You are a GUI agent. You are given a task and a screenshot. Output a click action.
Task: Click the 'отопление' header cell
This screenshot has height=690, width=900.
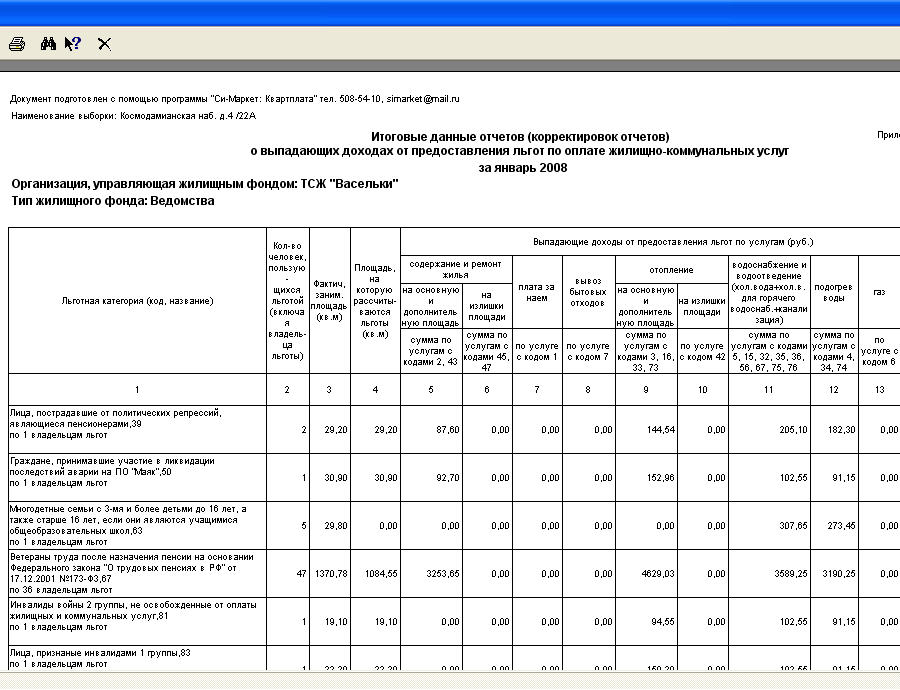672,269
